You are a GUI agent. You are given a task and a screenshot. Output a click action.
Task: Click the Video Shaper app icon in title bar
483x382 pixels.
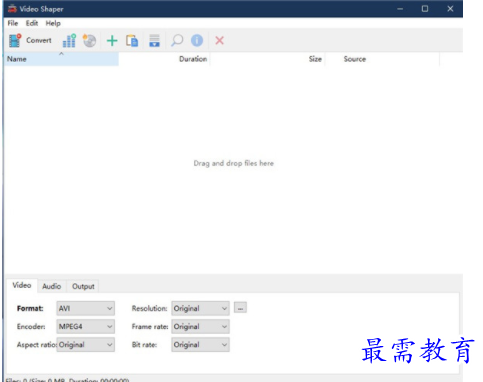pos(12,9)
